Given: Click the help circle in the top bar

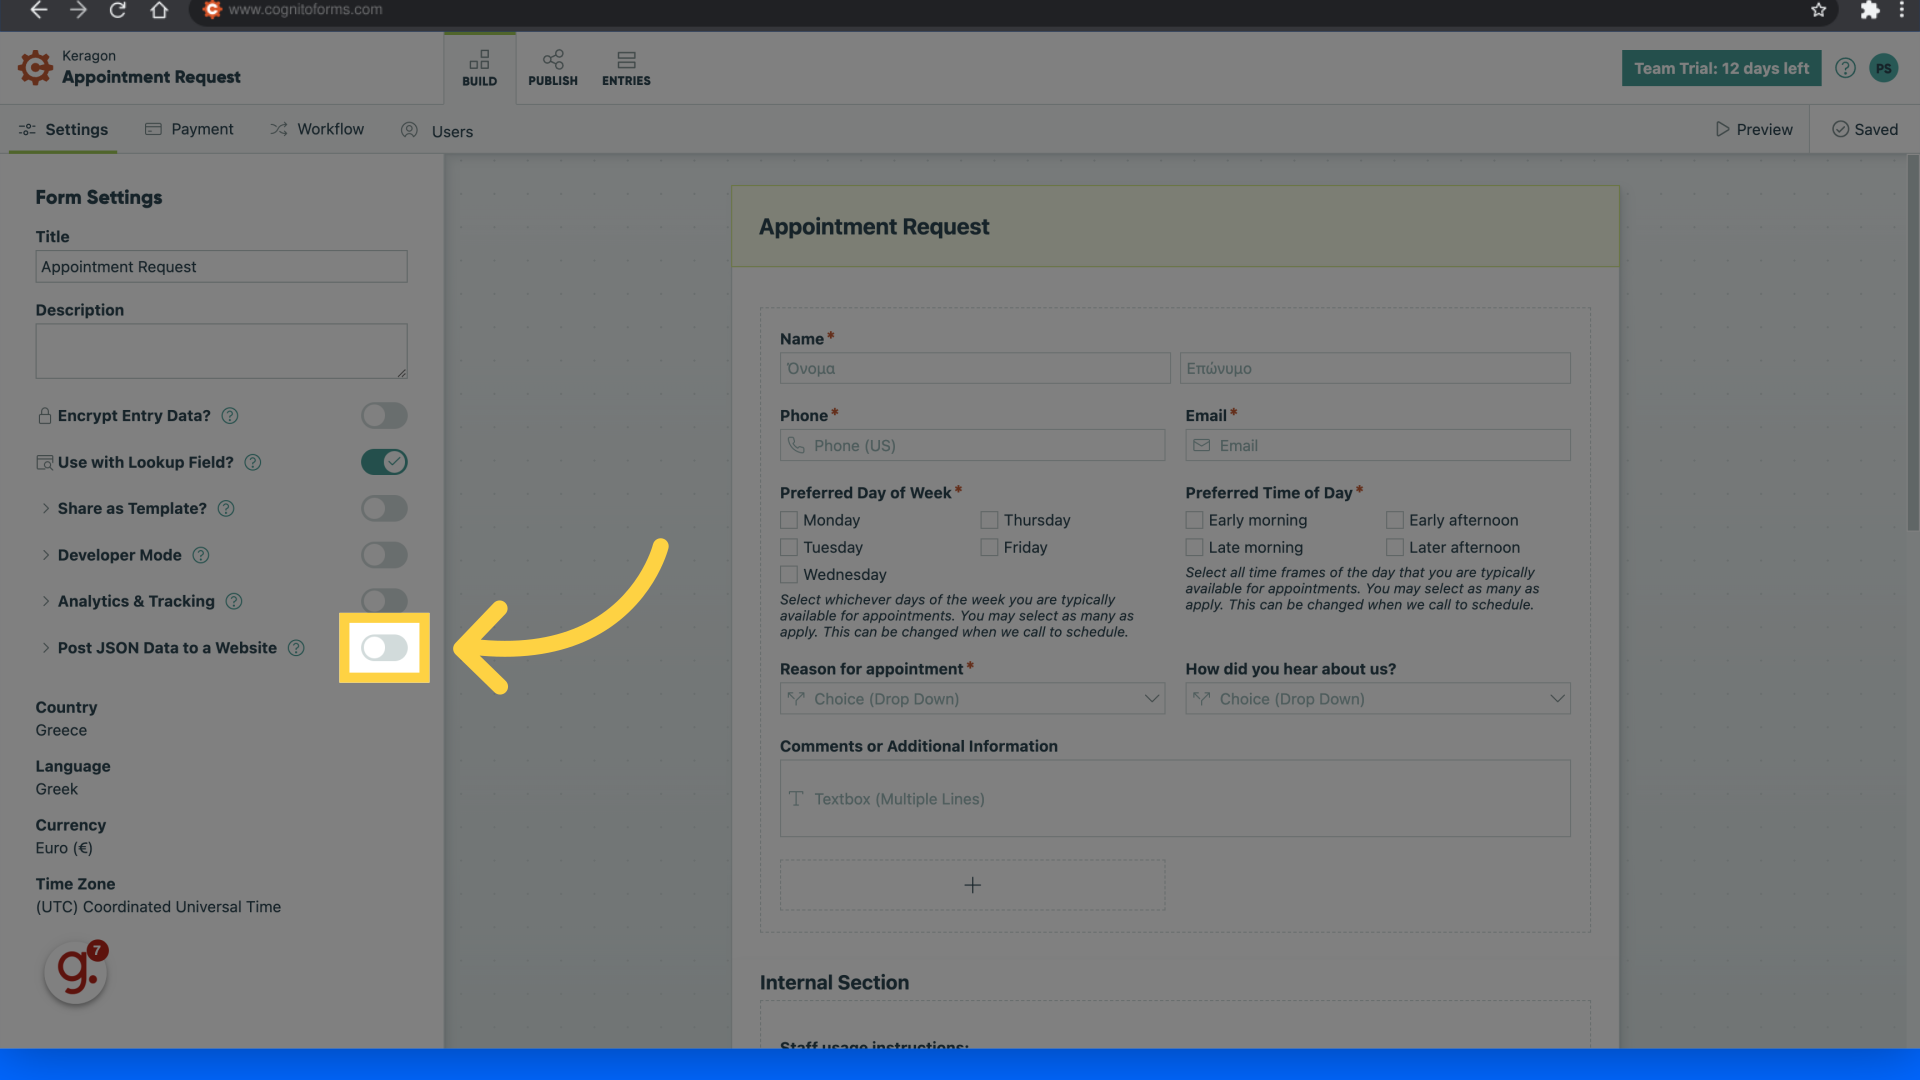Looking at the screenshot, I should [x=1845, y=67].
